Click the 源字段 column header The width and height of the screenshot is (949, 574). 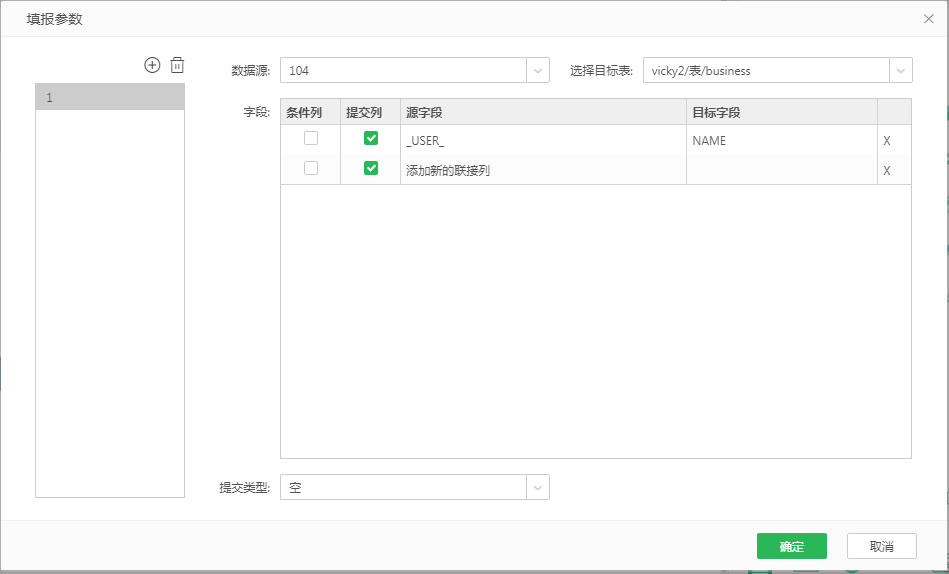click(543, 112)
